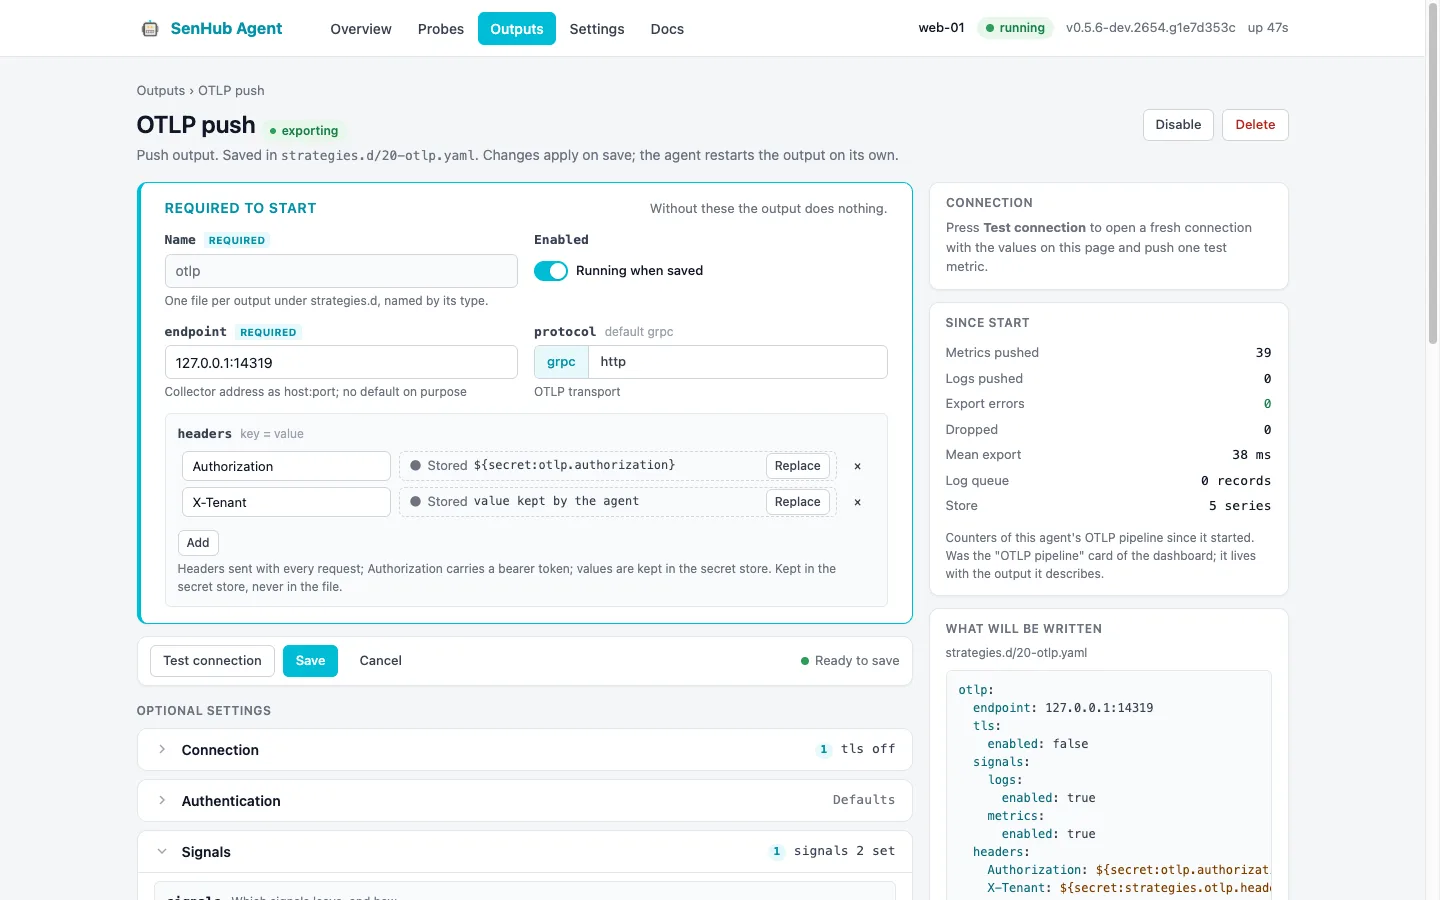This screenshot has height=900, width=1440.
Task: Click the tls off summary text
Action: 868,749
